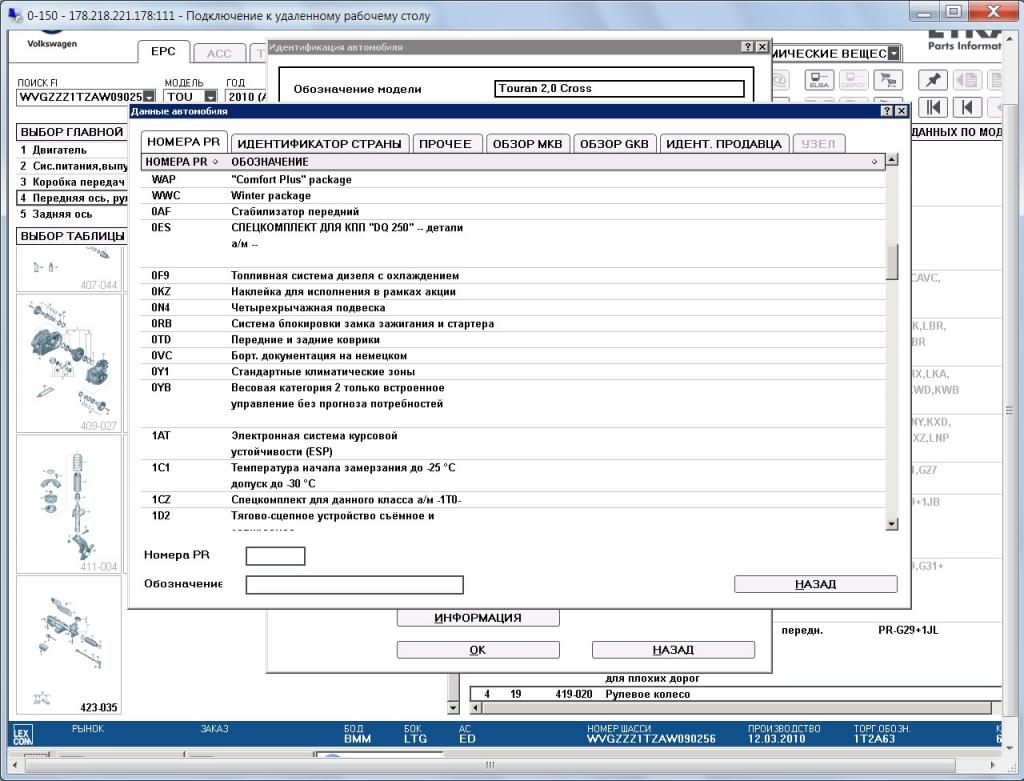The height and width of the screenshot is (781, 1024).
Task: Click the LEXCON icon in status bar
Action: click(22, 736)
